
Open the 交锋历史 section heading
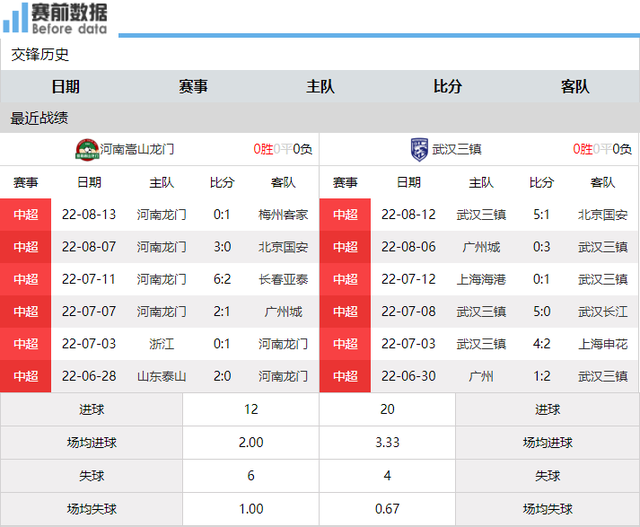[40, 54]
